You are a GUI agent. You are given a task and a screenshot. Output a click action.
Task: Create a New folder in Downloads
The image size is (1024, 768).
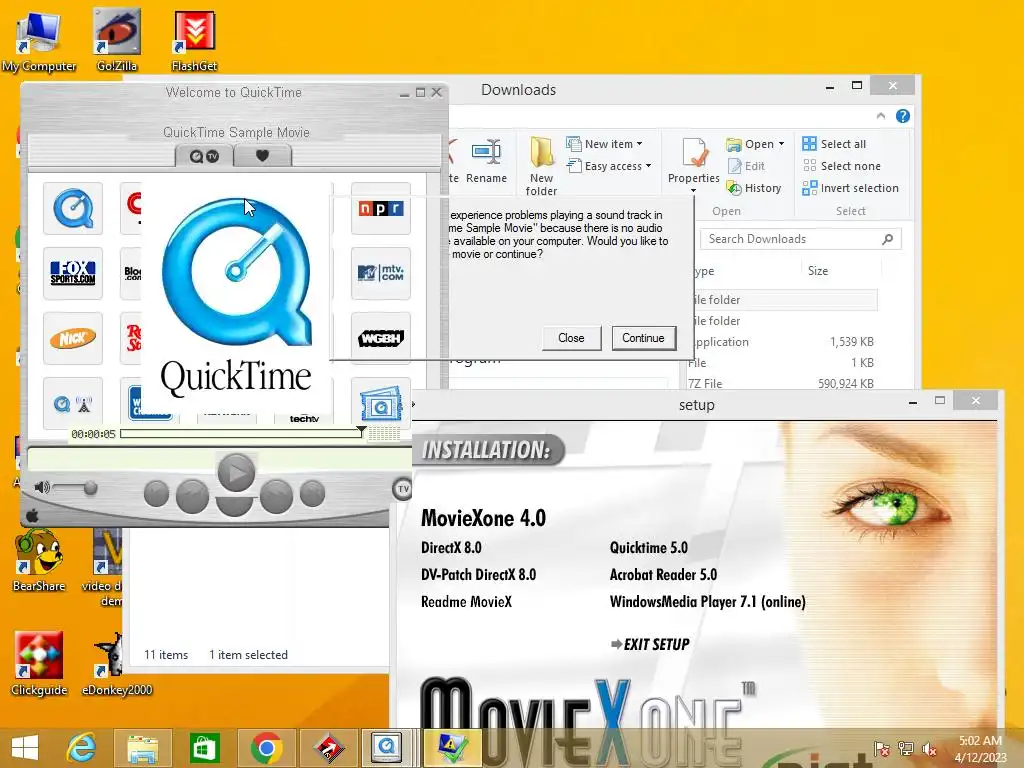[x=541, y=166]
